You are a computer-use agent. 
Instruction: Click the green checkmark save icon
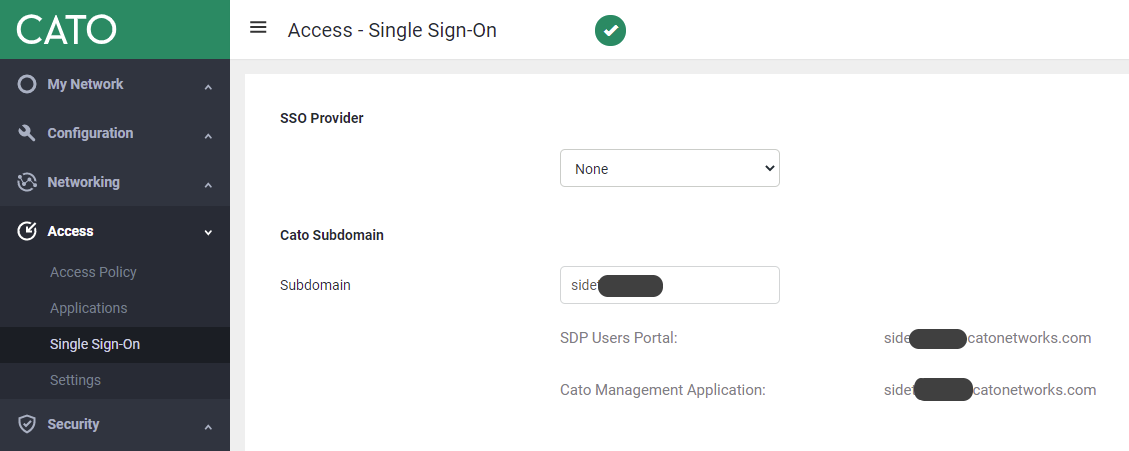click(610, 30)
